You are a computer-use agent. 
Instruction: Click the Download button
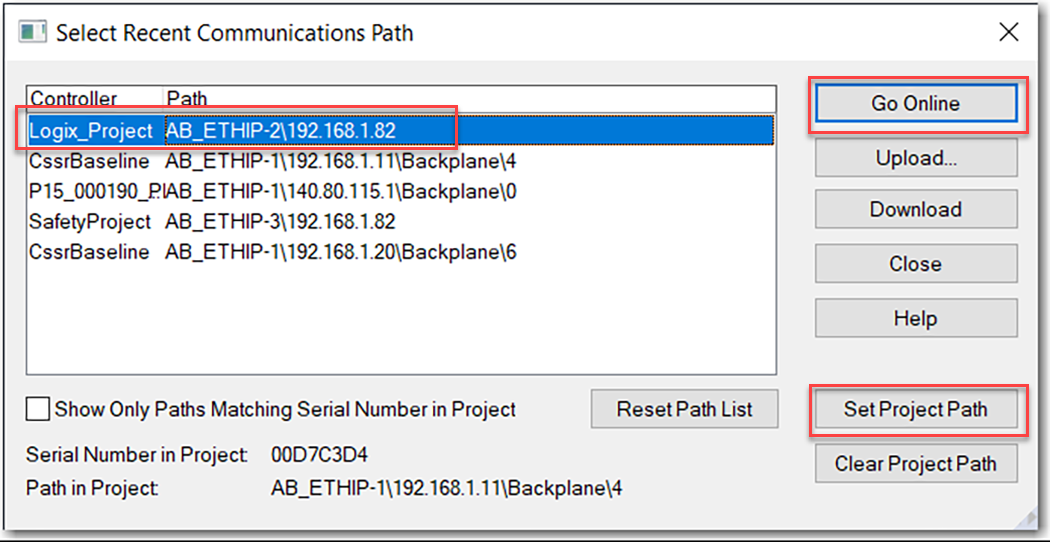[x=915, y=210]
